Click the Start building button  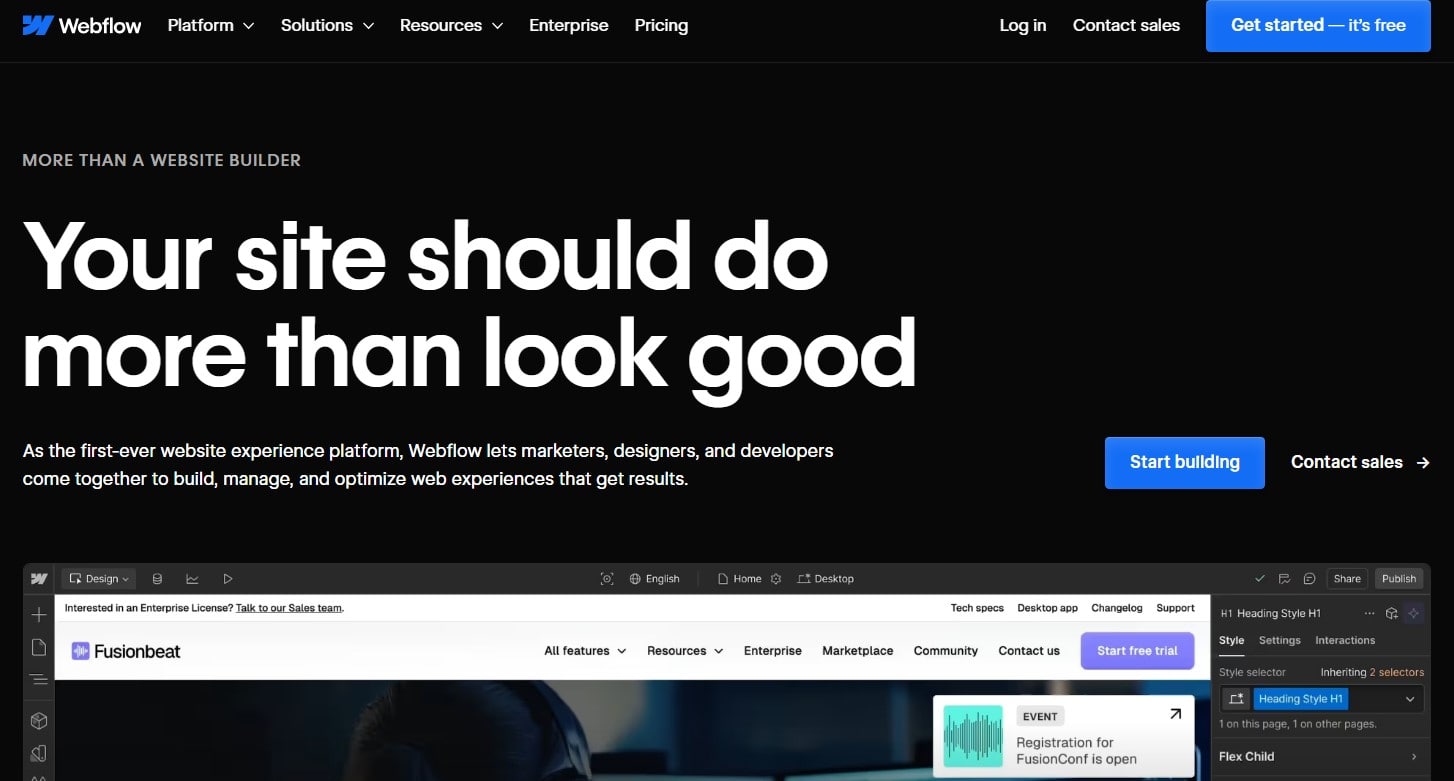pyautogui.click(x=1185, y=462)
